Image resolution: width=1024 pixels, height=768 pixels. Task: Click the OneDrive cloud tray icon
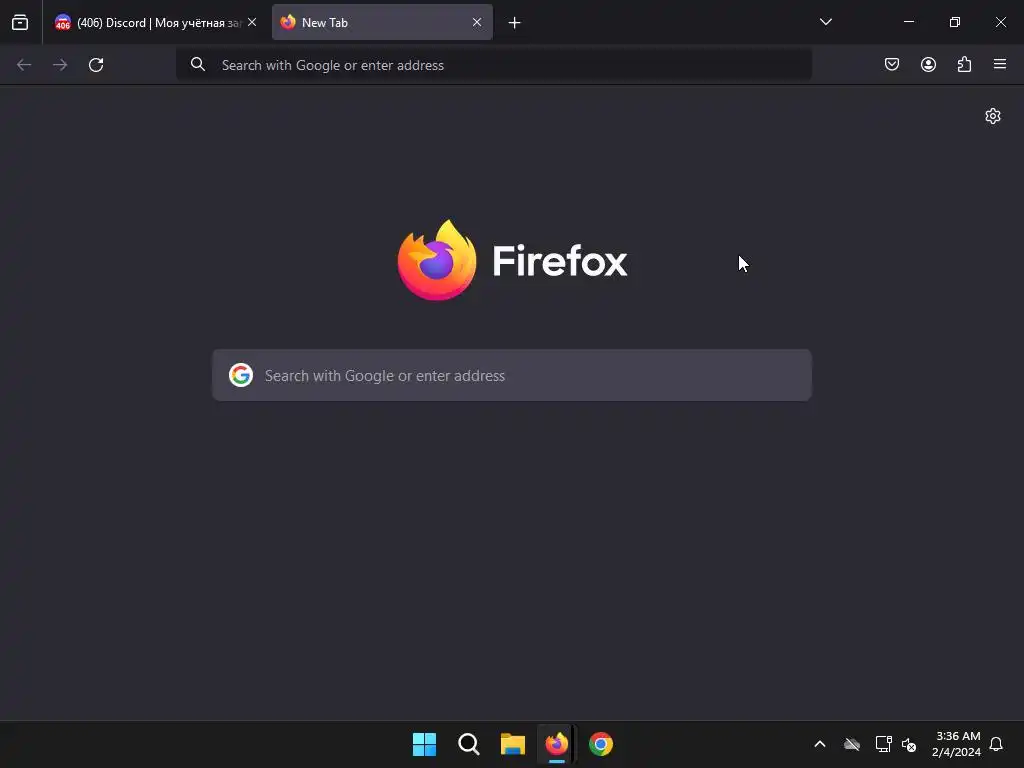(x=852, y=744)
